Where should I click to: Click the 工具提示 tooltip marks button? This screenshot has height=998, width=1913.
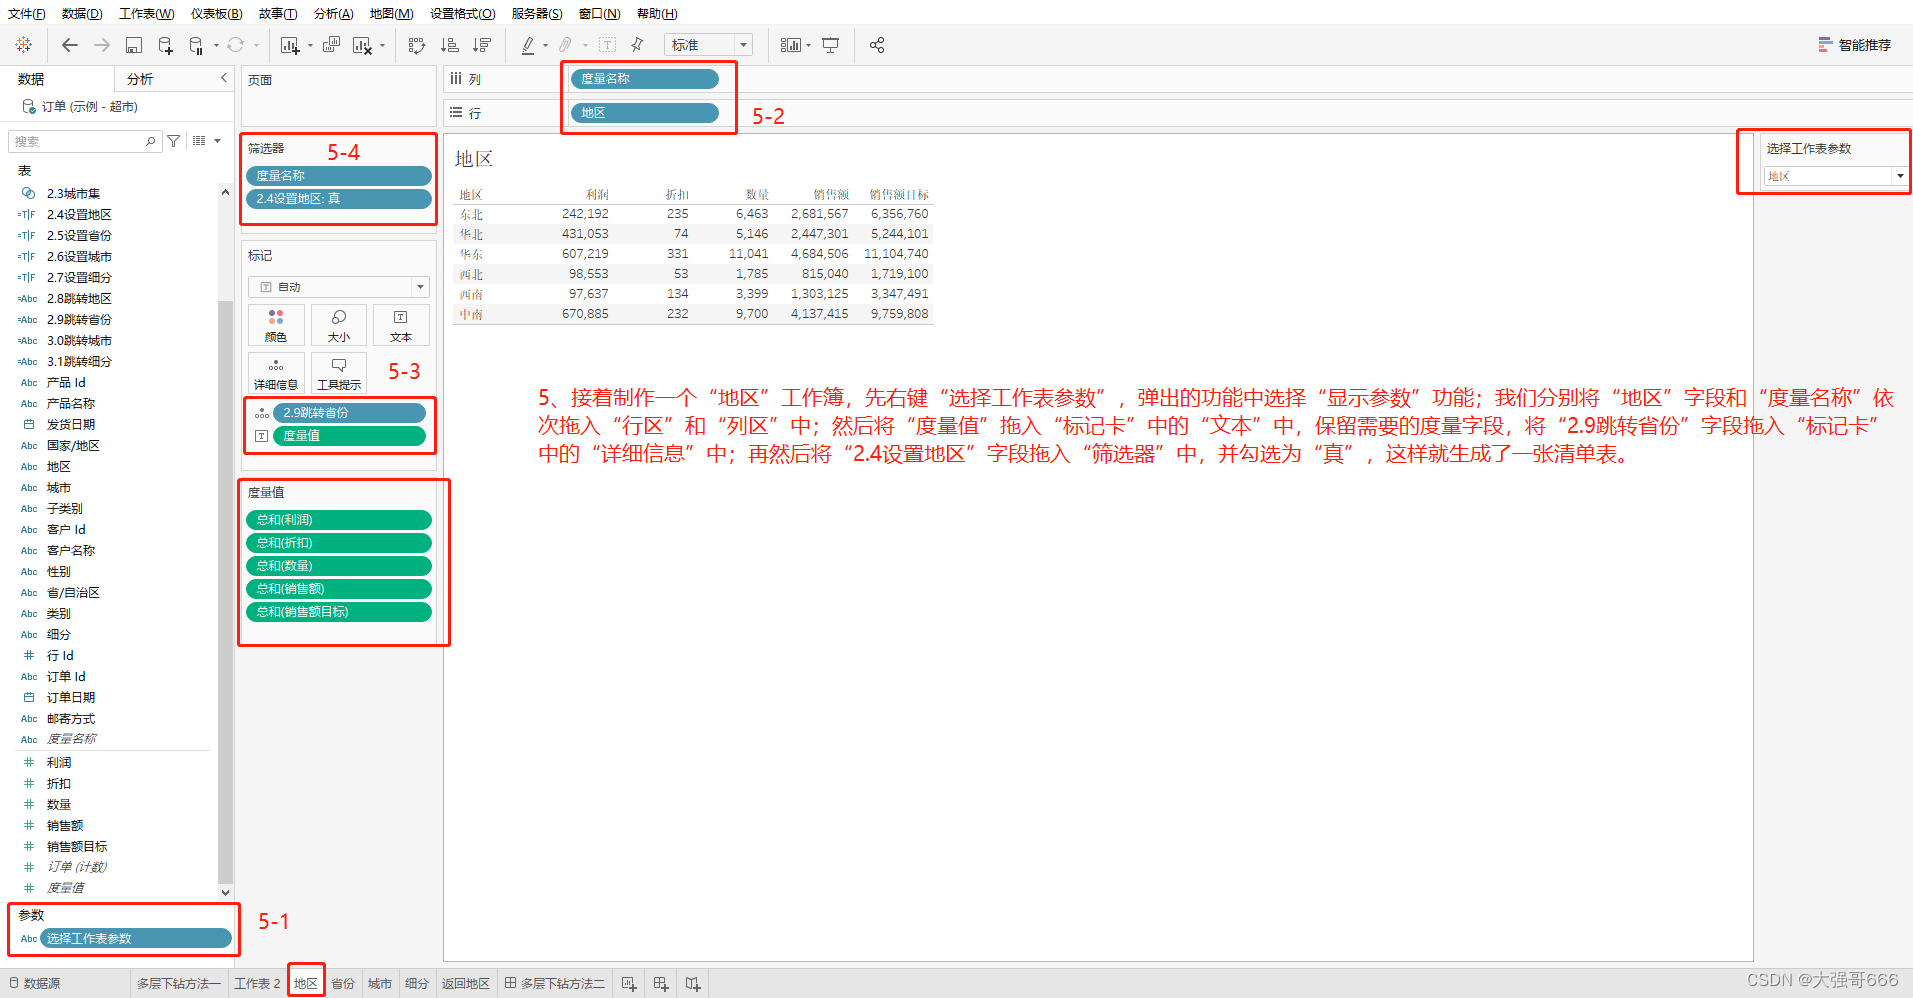pyautogui.click(x=339, y=373)
